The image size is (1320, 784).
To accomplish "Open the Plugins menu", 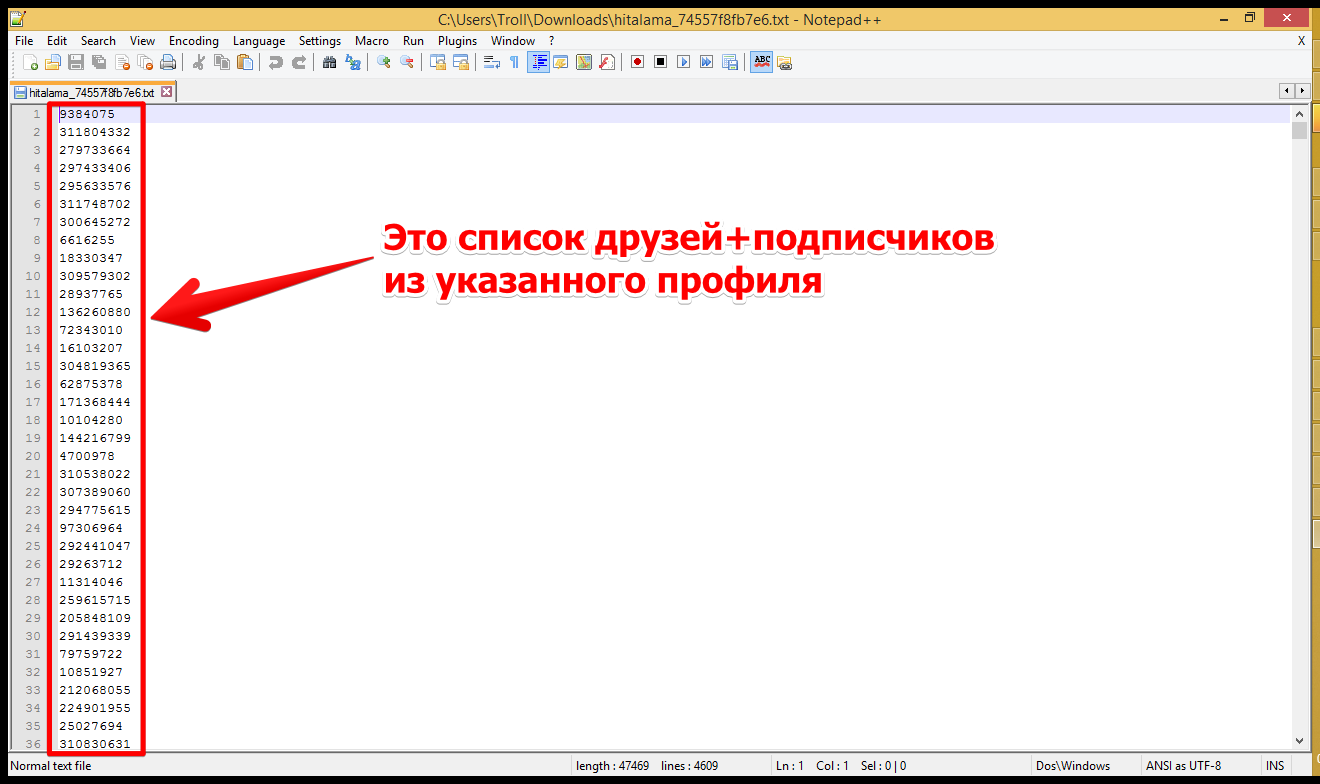I will (x=457, y=41).
